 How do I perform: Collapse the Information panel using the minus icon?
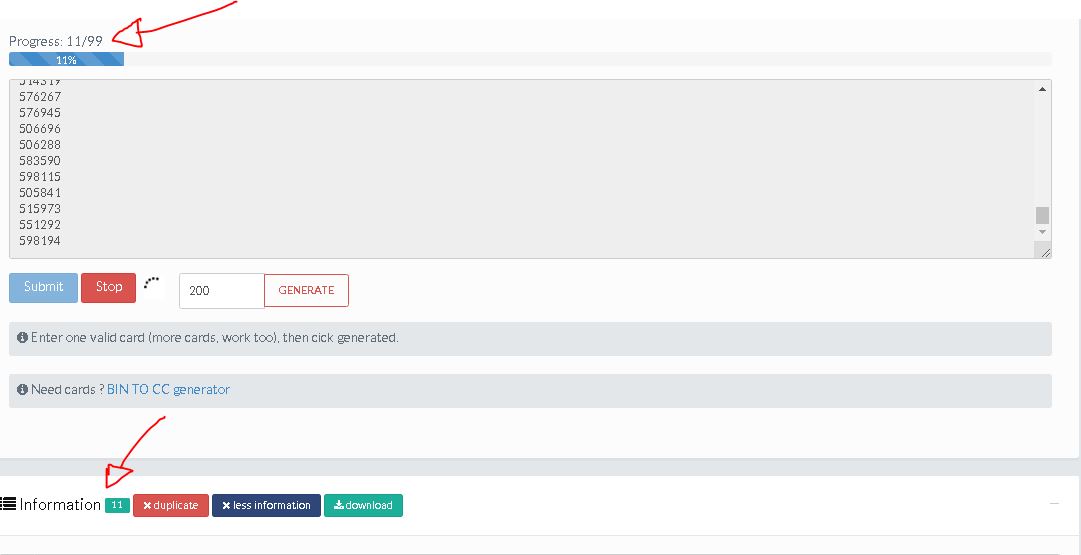[x=1054, y=504]
